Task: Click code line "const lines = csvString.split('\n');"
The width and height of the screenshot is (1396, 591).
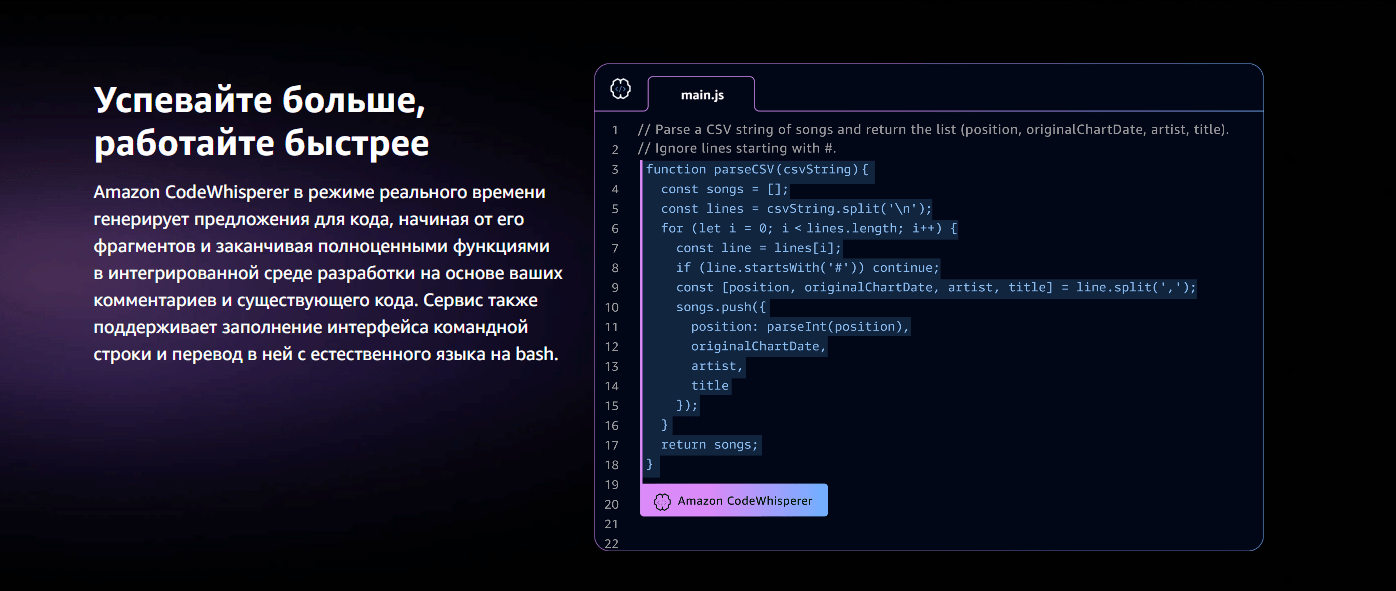Action: click(x=796, y=209)
